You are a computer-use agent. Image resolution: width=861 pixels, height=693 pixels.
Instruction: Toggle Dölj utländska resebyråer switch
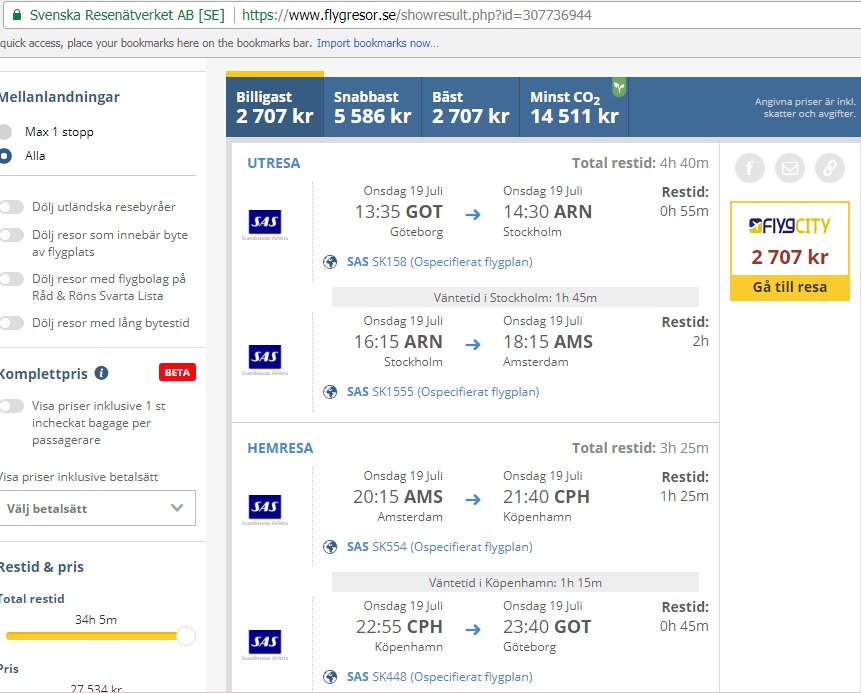[x=12, y=207]
